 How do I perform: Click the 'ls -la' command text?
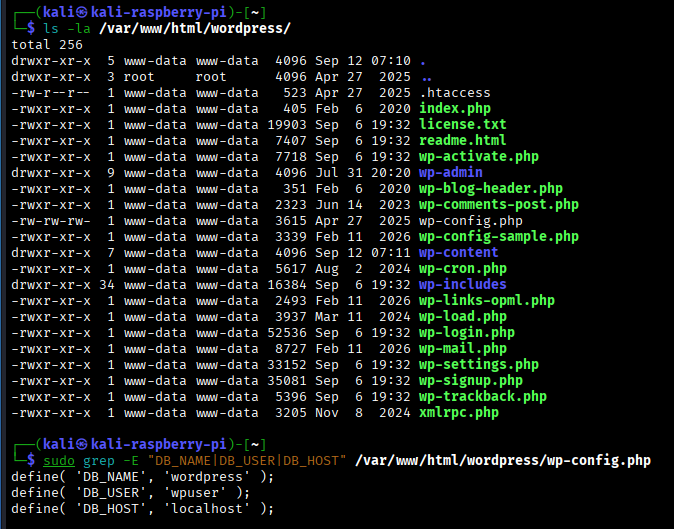67,29
